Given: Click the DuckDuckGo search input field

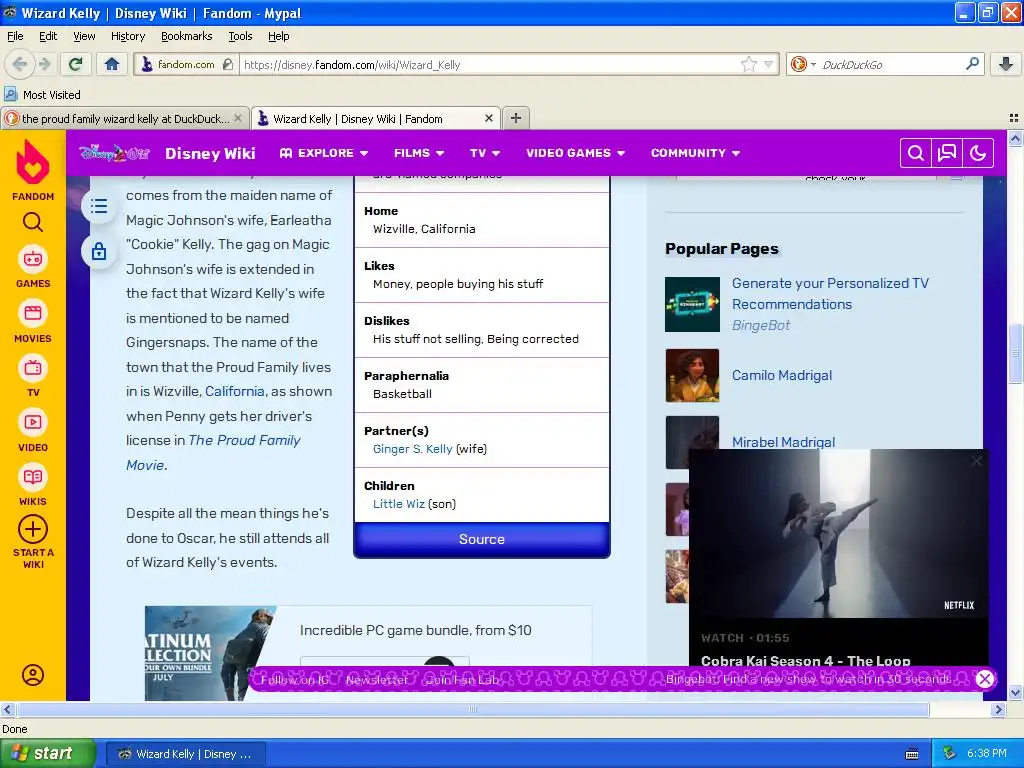Looking at the screenshot, I should (x=889, y=64).
